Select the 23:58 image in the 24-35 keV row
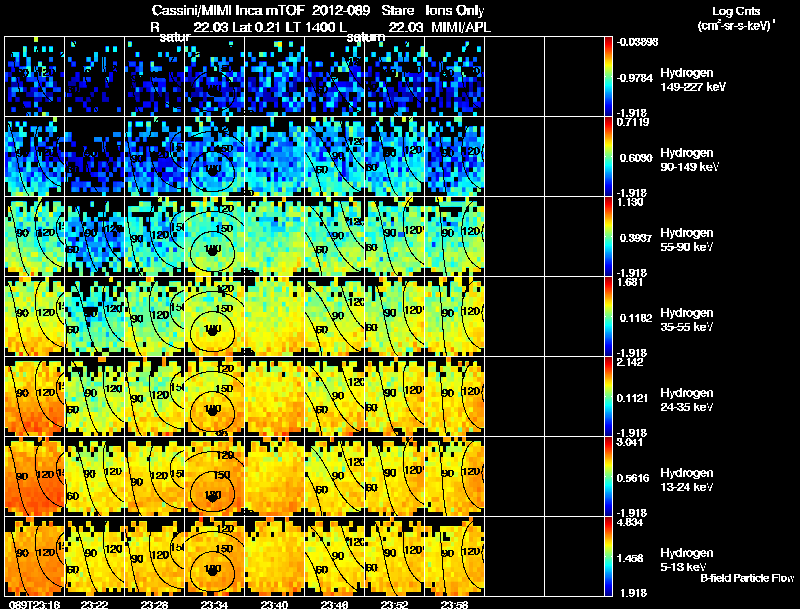The height and width of the screenshot is (609, 800). (x=455, y=396)
